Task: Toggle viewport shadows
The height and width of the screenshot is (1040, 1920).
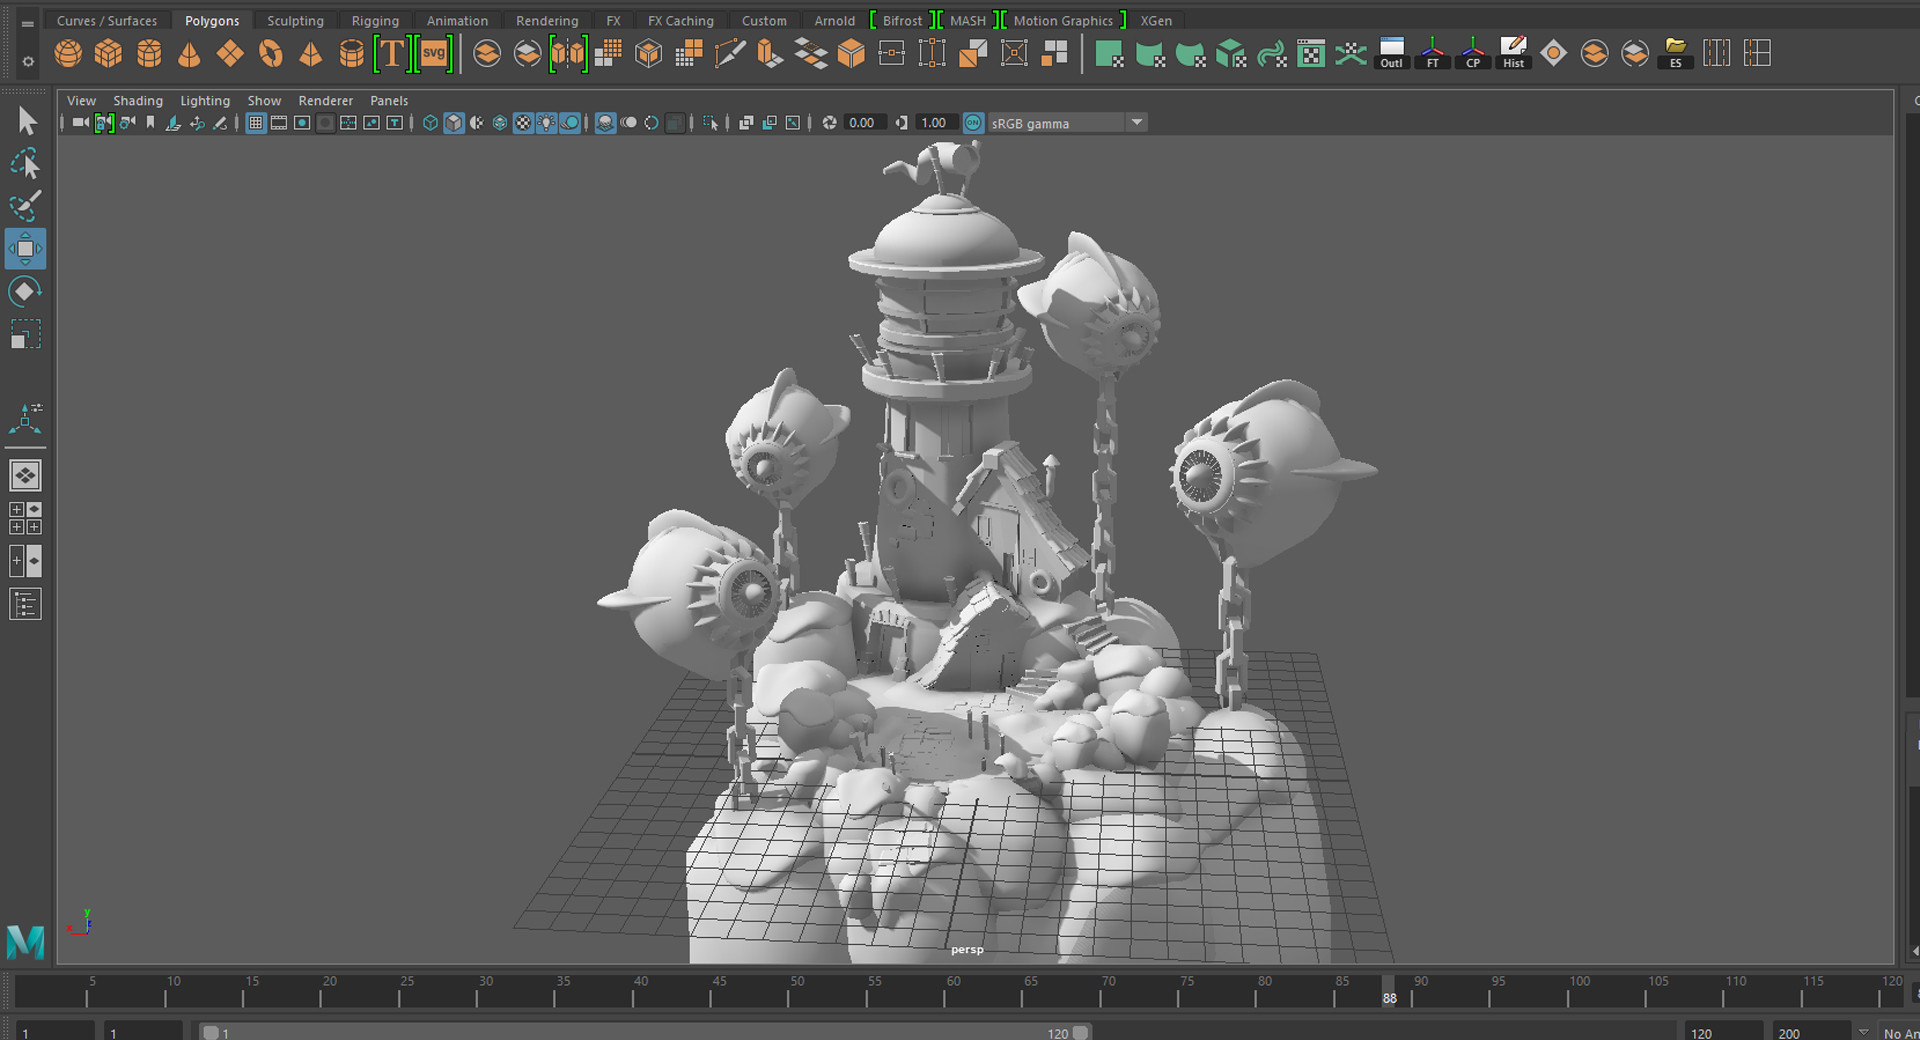Action: click(570, 123)
